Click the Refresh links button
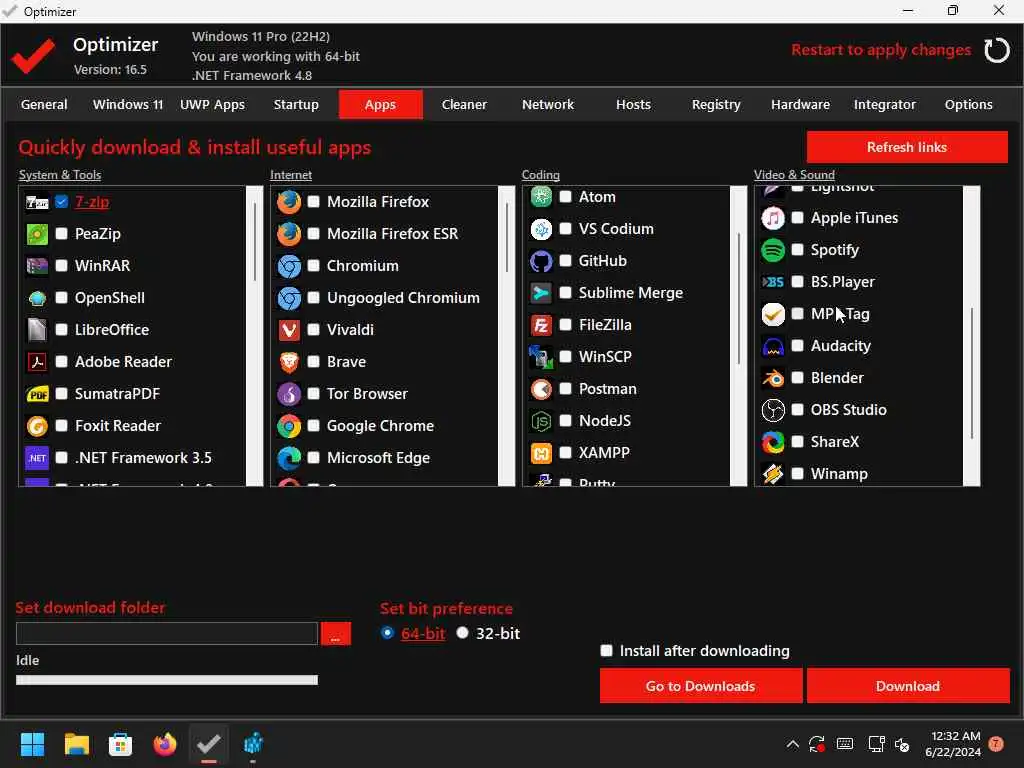This screenshot has width=1024, height=768. 907,147
